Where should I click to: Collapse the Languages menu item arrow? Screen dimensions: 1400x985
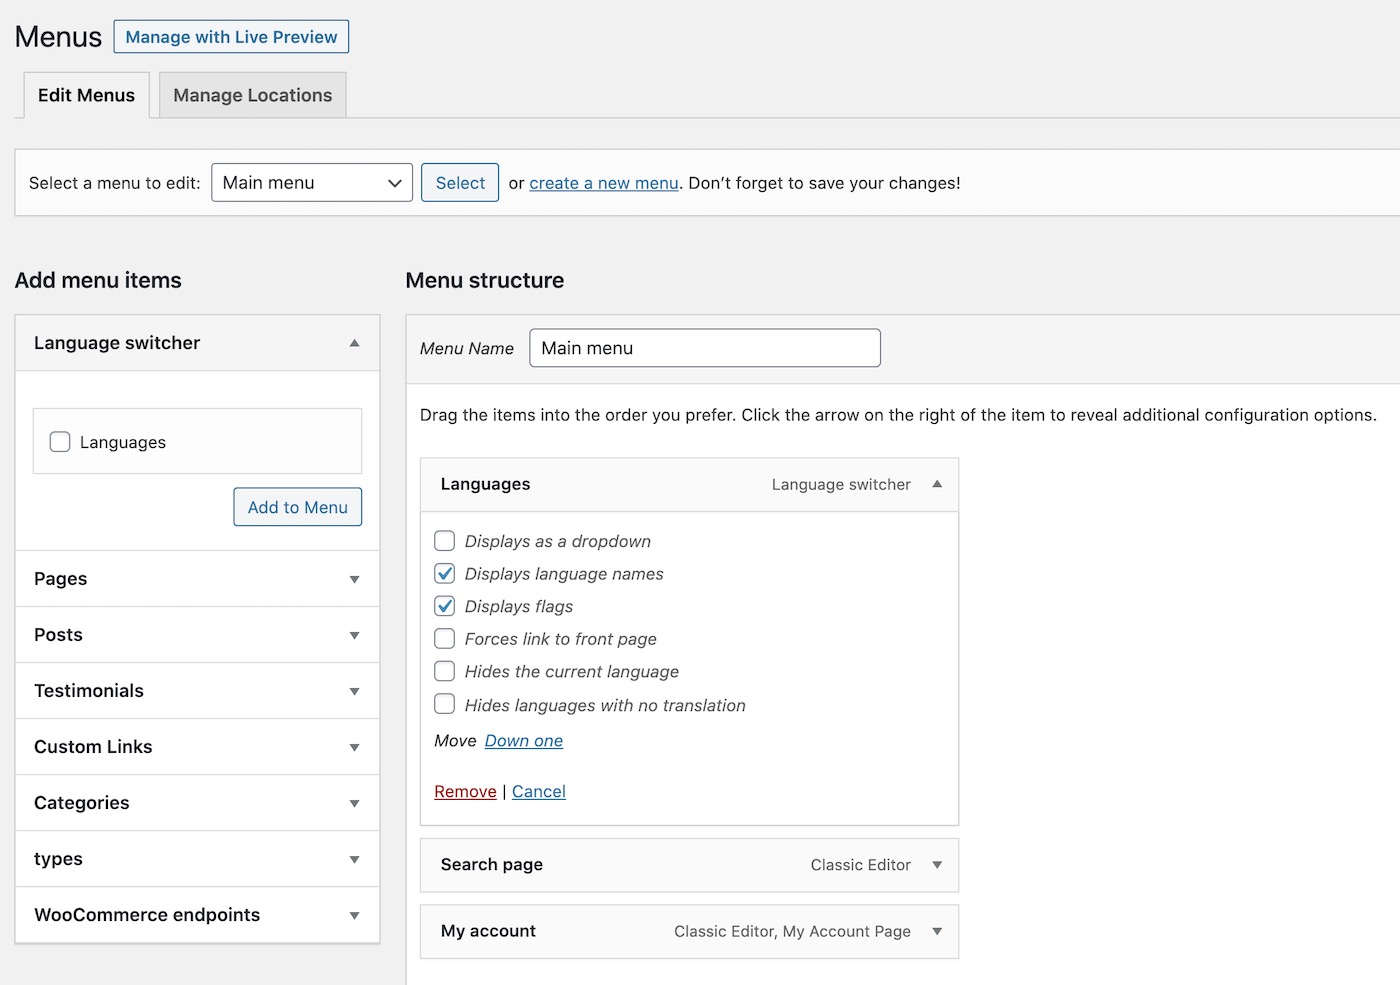pyautogui.click(x=937, y=484)
